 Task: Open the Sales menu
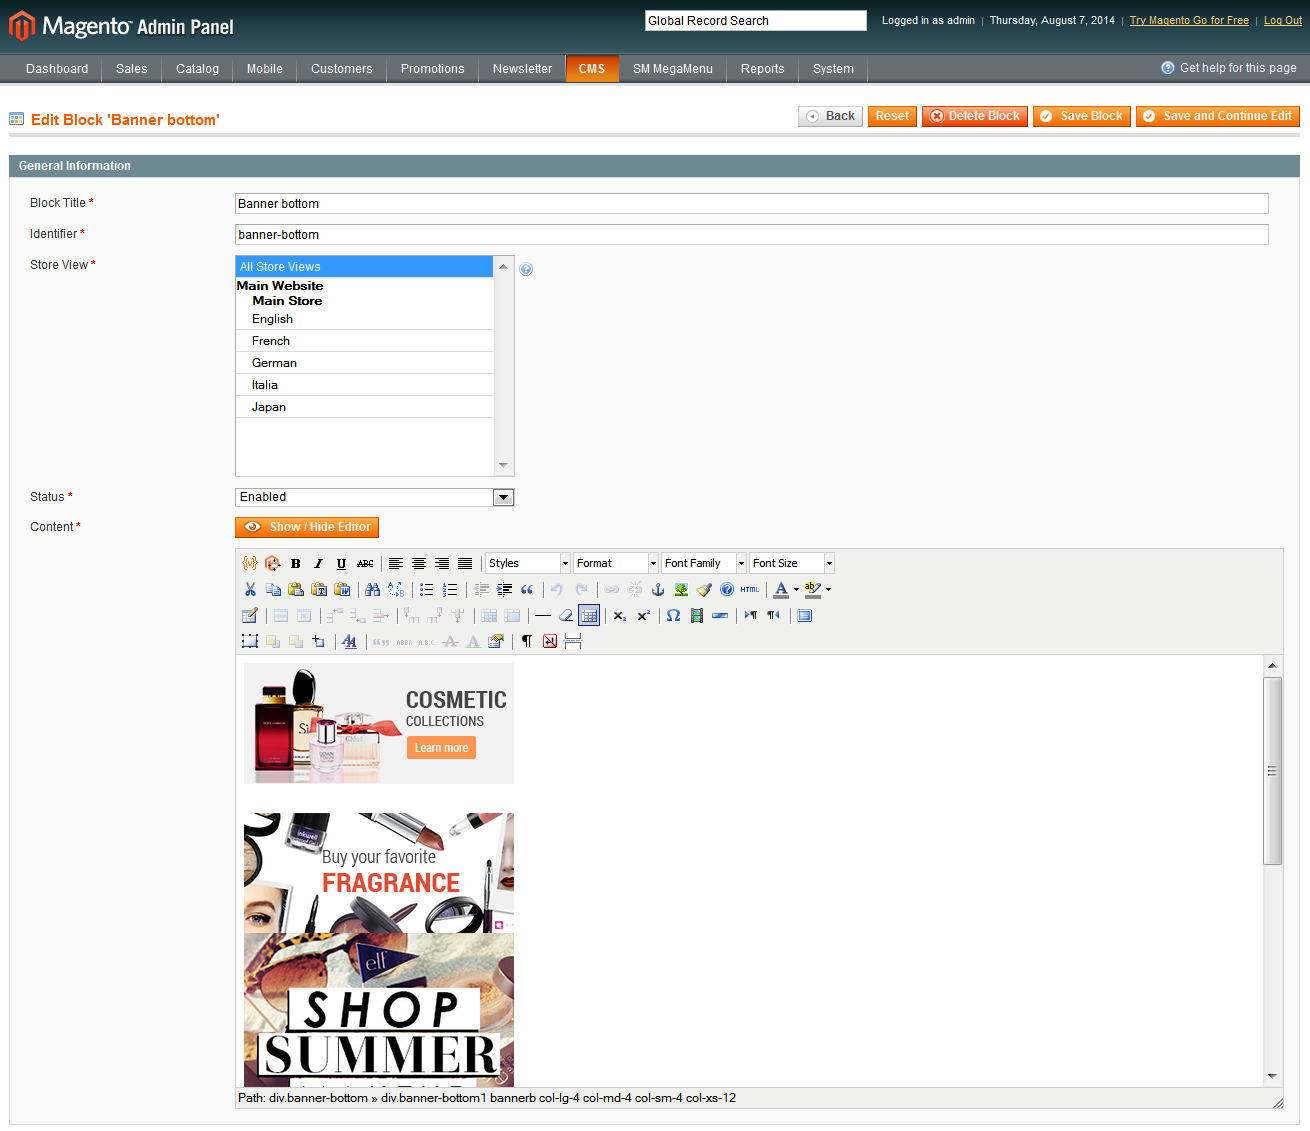point(132,69)
